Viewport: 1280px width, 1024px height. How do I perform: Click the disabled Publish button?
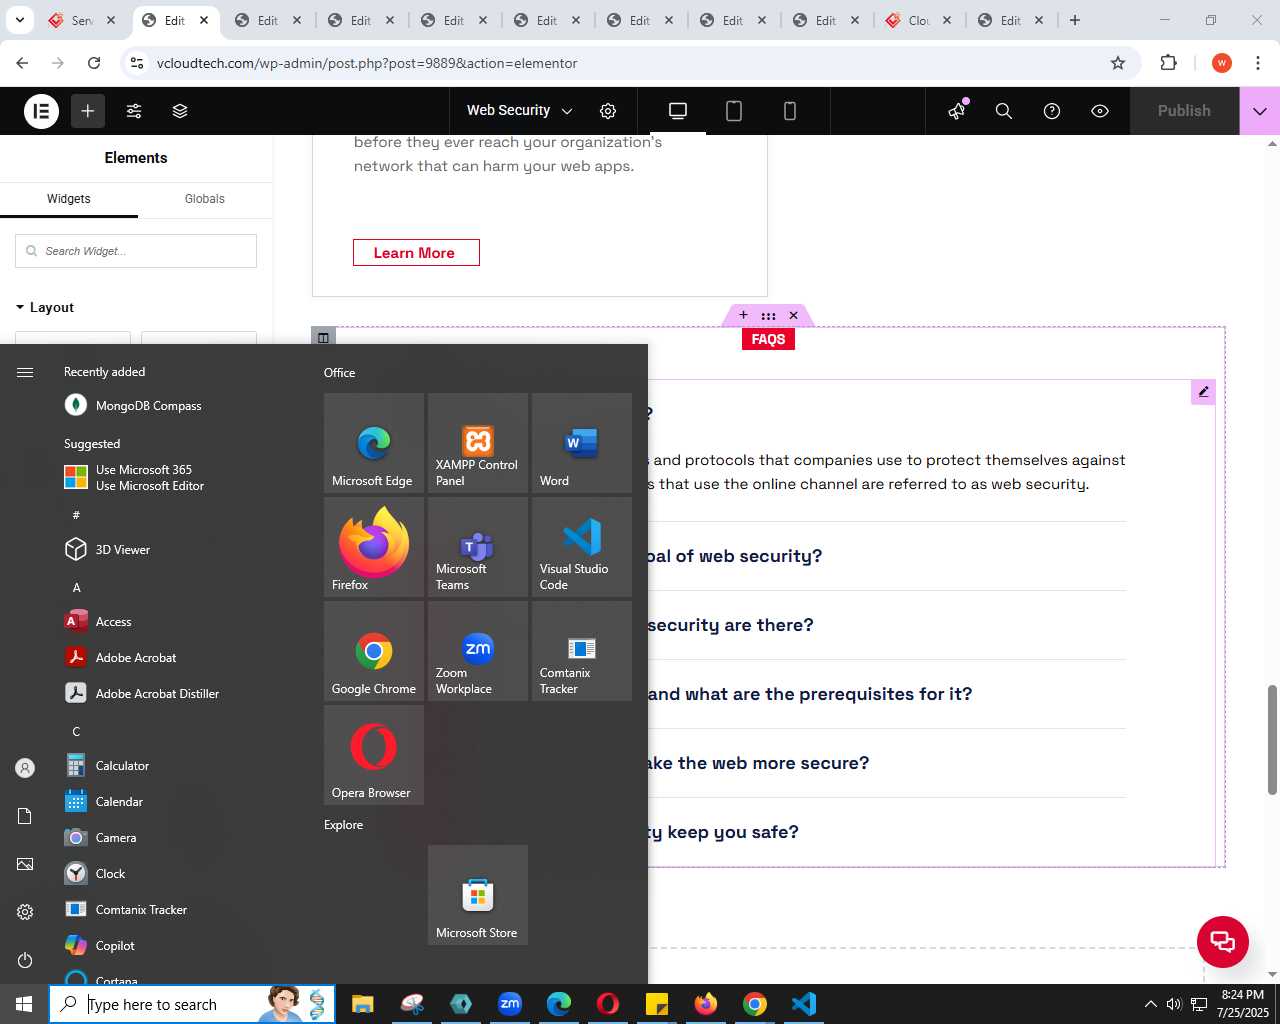click(x=1184, y=111)
